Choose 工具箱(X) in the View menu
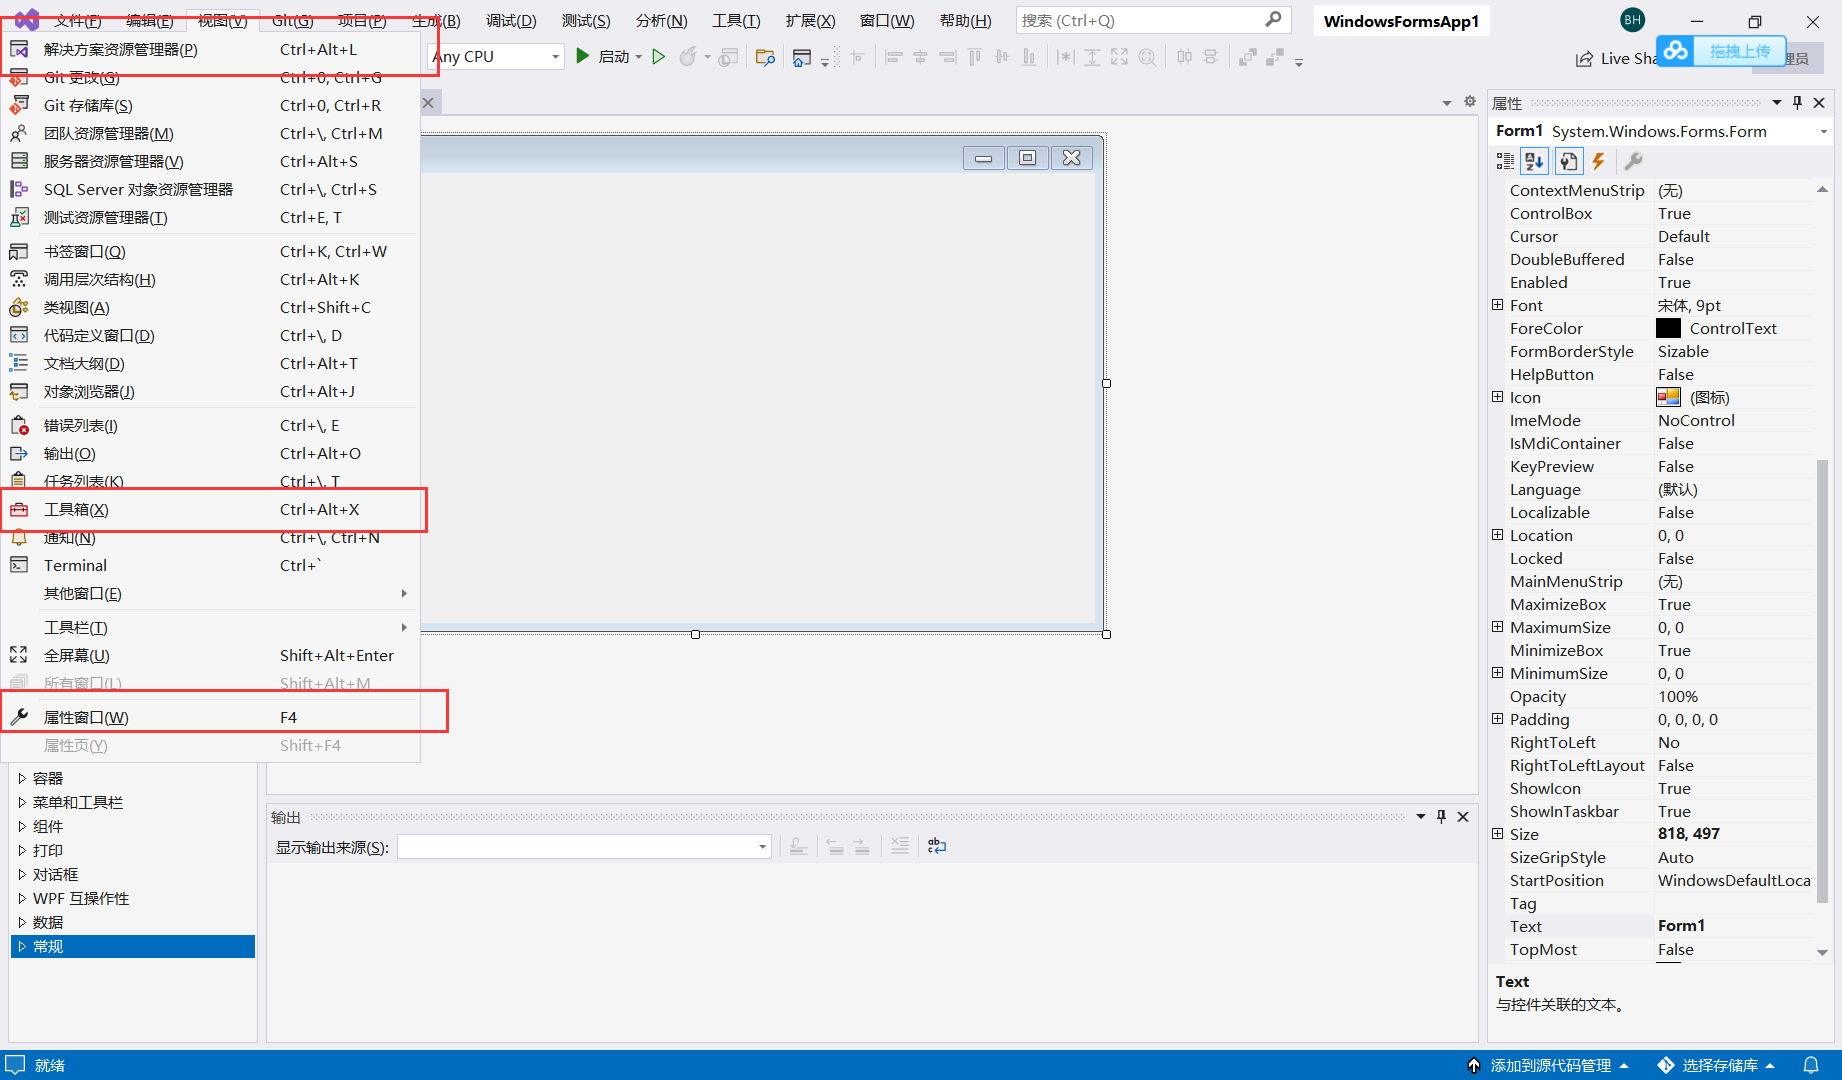This screenshot has width=1842, height=1080. click(x=210, y=509)
